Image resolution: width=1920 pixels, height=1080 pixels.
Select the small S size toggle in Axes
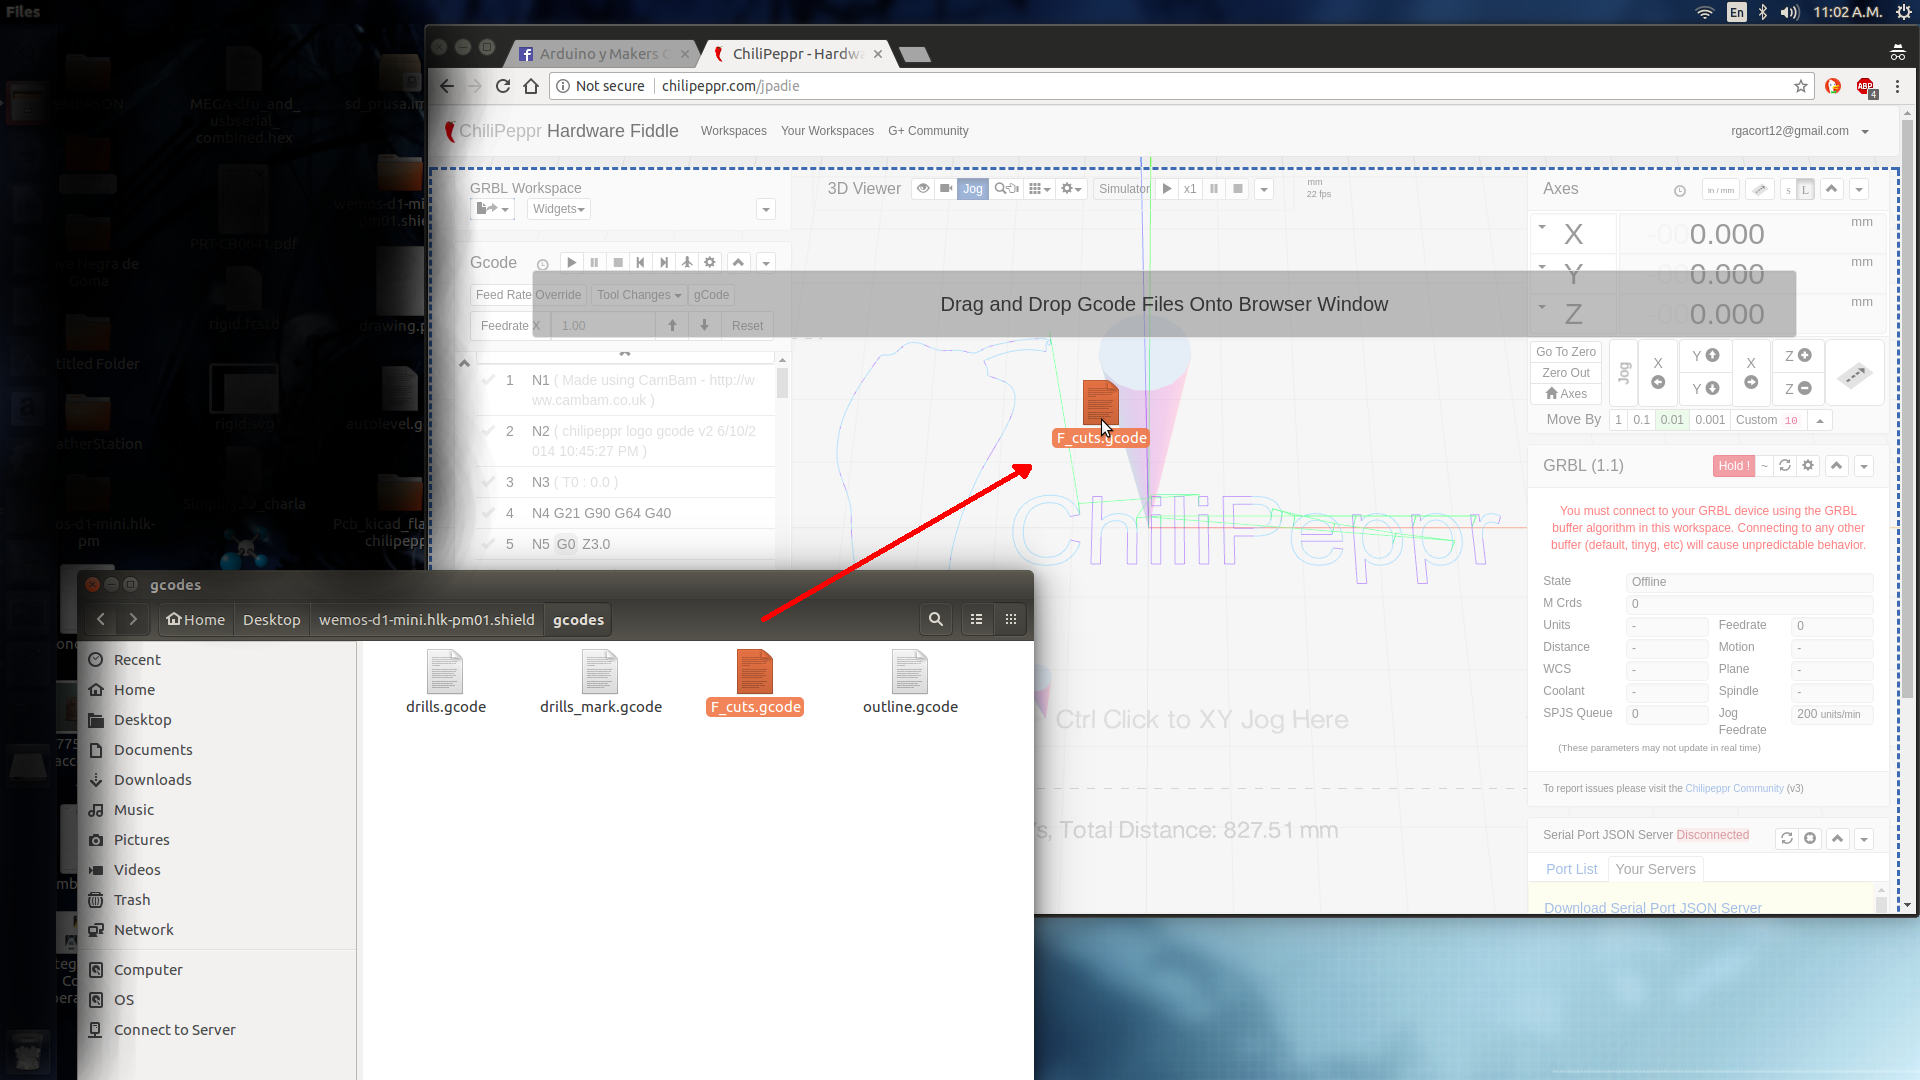pyautogui.click(x=1788, y=190)
